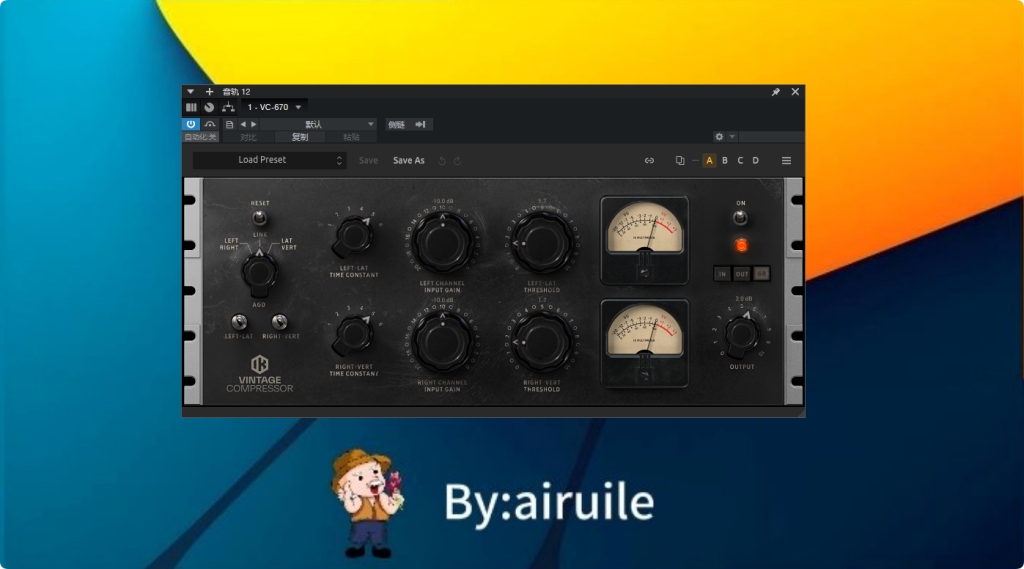Click the lower VU meter
1024x569 pixels.
(x=645, y=344)
